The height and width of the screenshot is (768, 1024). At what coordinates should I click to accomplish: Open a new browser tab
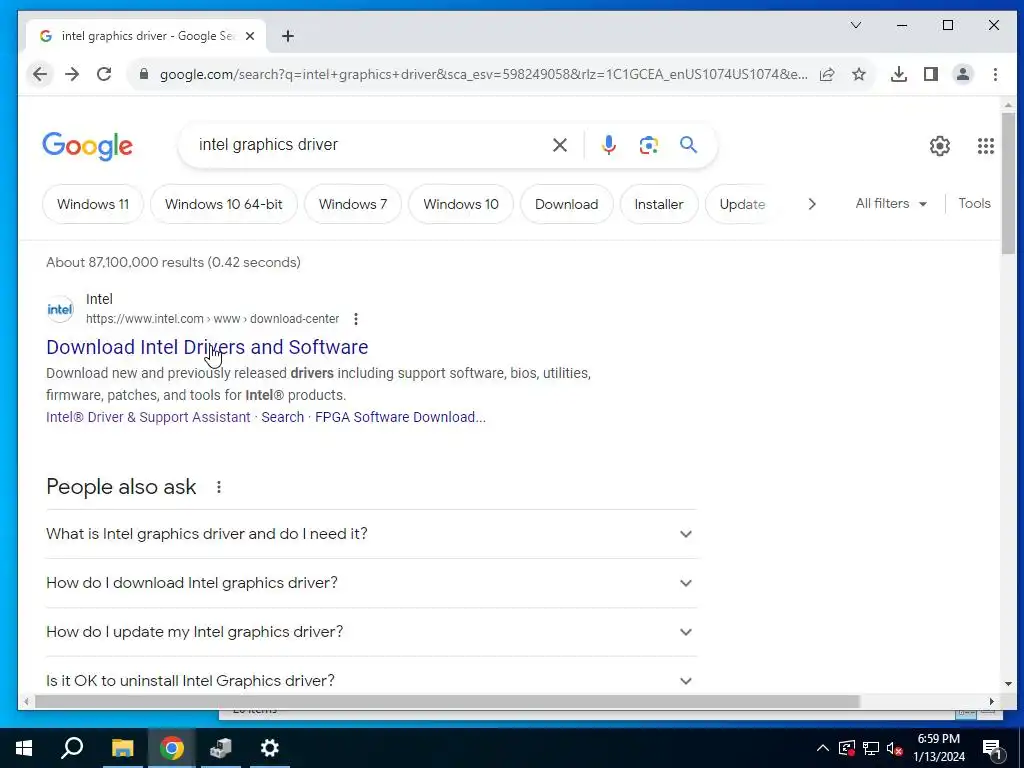(x=288, y=37)
